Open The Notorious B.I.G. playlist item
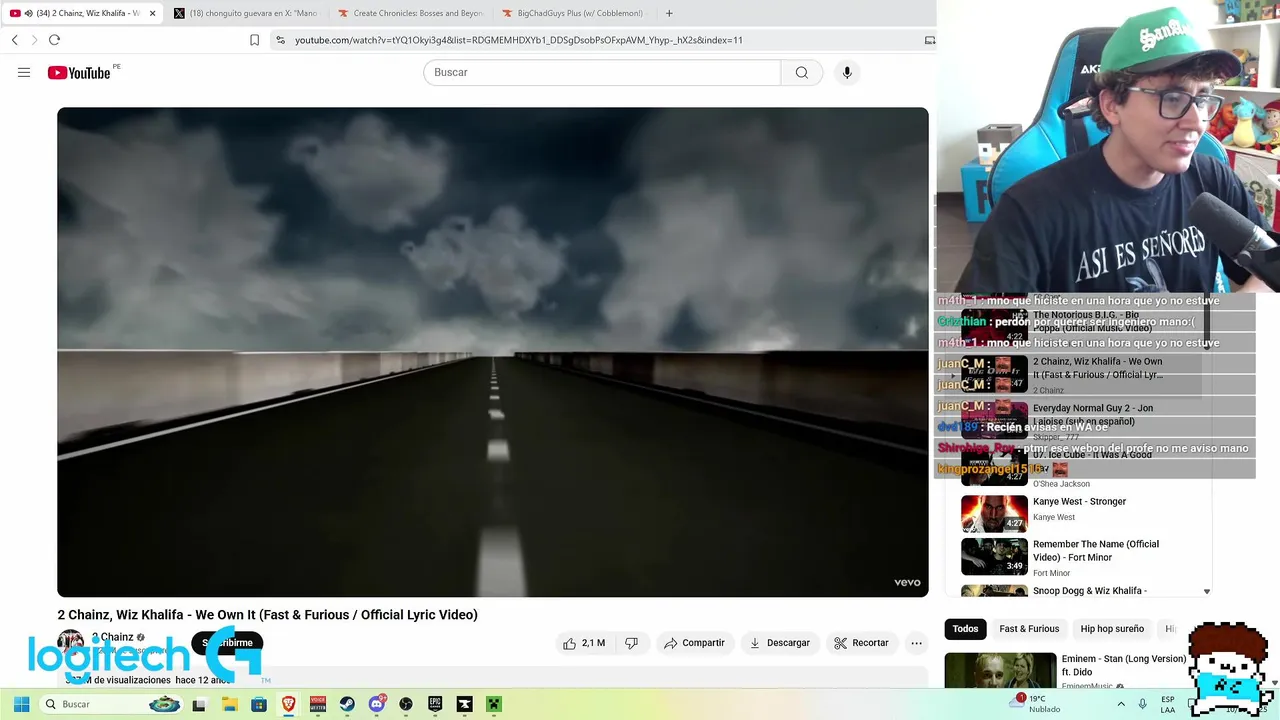 1093,321
